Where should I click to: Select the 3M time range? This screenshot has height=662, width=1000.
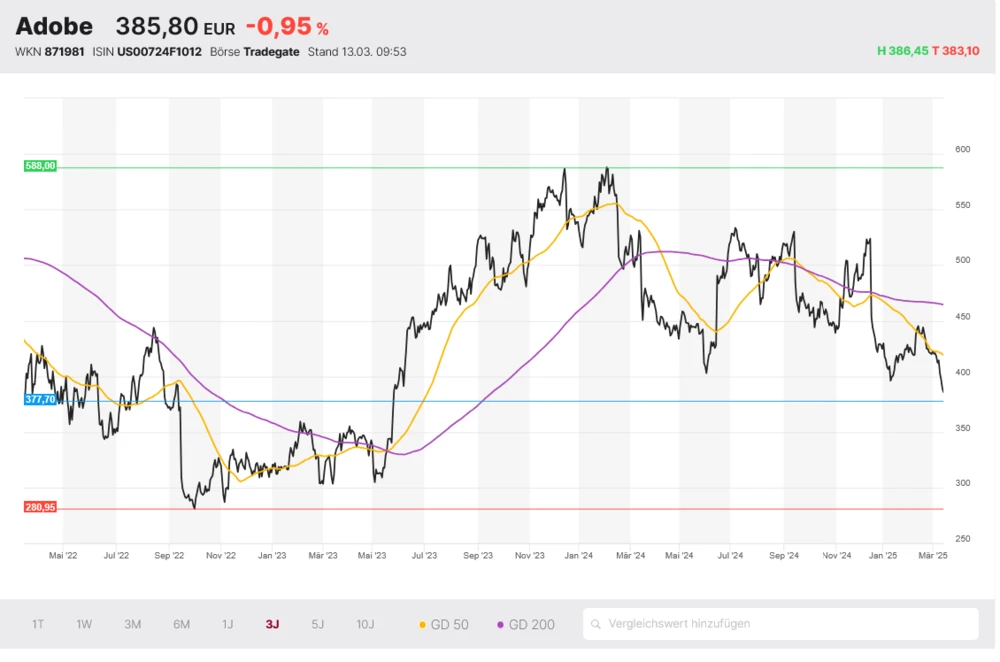click(x=132, y=624)
